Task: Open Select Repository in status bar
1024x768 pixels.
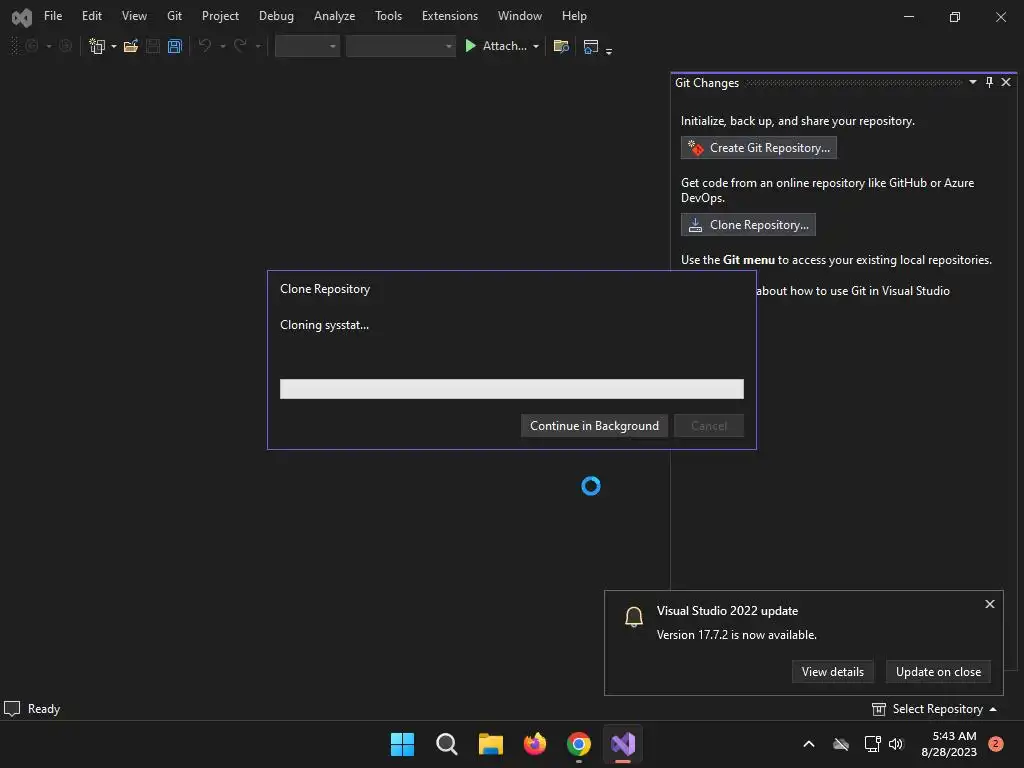Action: (x=934, y=709)
